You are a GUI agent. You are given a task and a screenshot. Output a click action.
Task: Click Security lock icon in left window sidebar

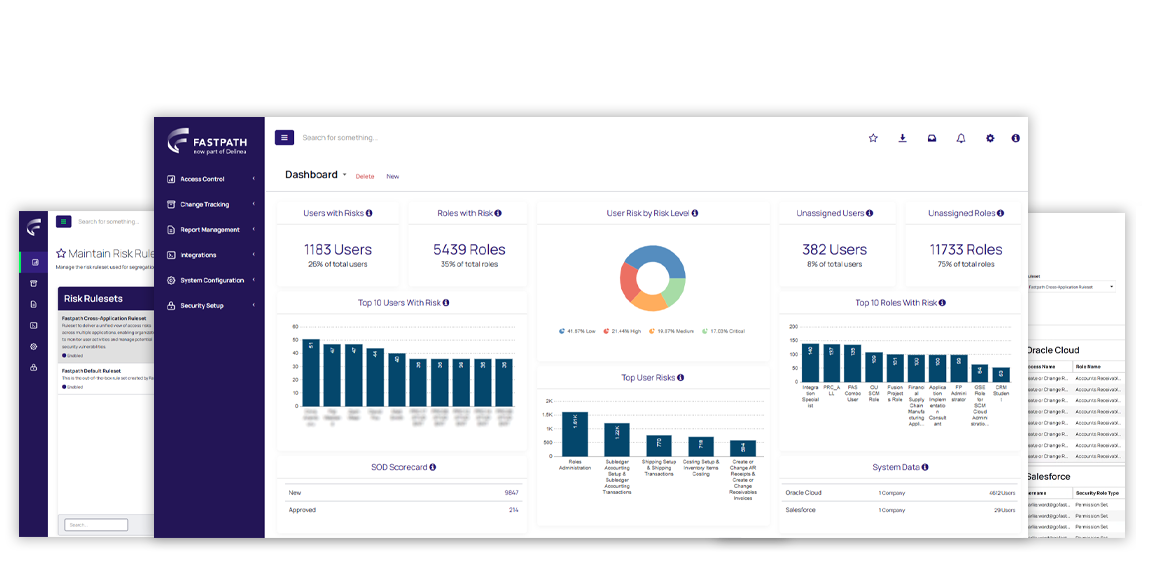tap(34, 367)
